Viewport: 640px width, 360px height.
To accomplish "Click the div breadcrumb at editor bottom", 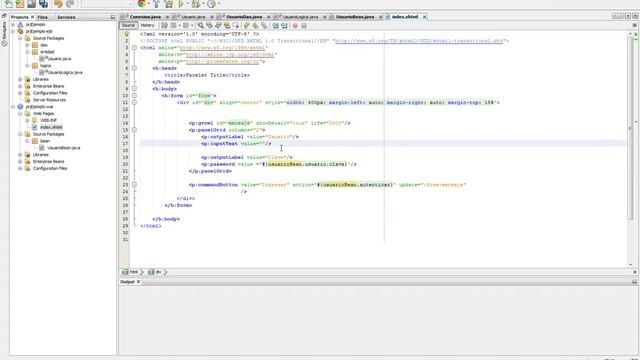I will (156, 272).
